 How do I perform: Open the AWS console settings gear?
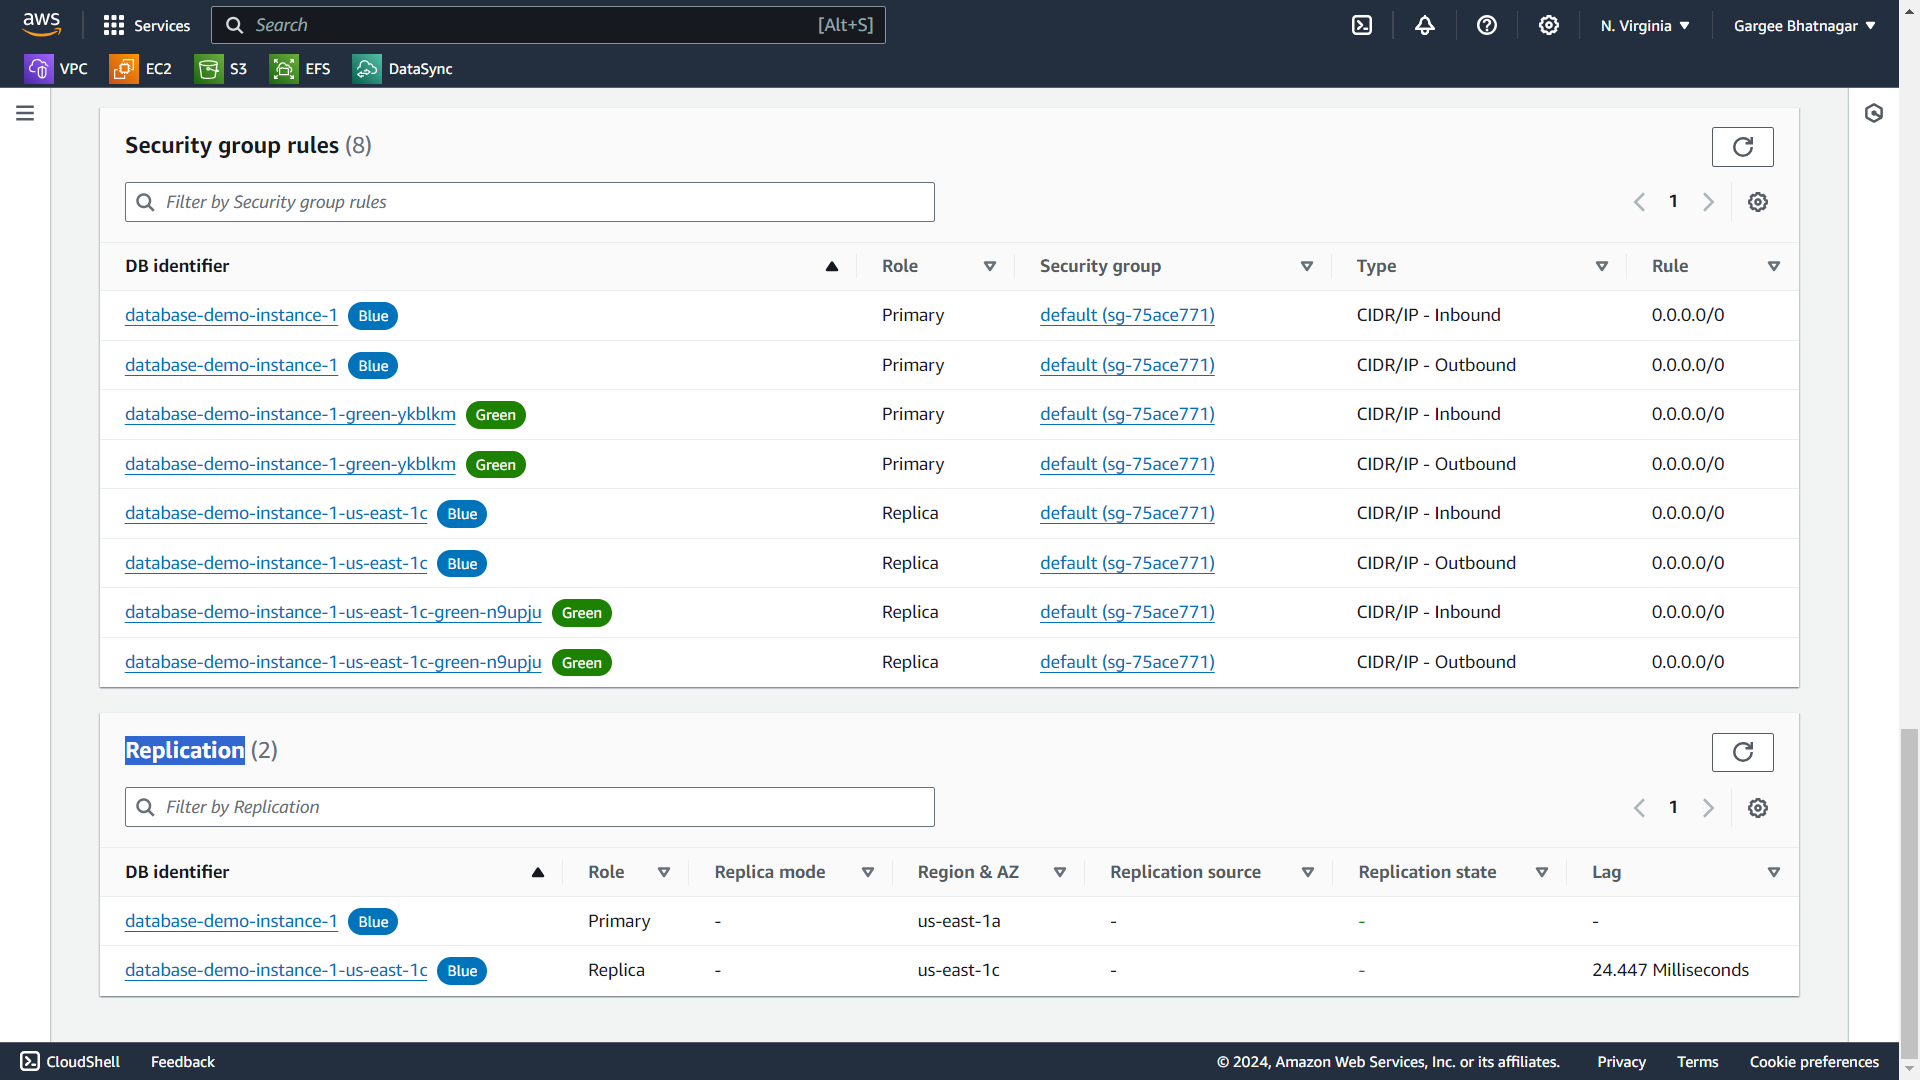tap(1549, 25)
